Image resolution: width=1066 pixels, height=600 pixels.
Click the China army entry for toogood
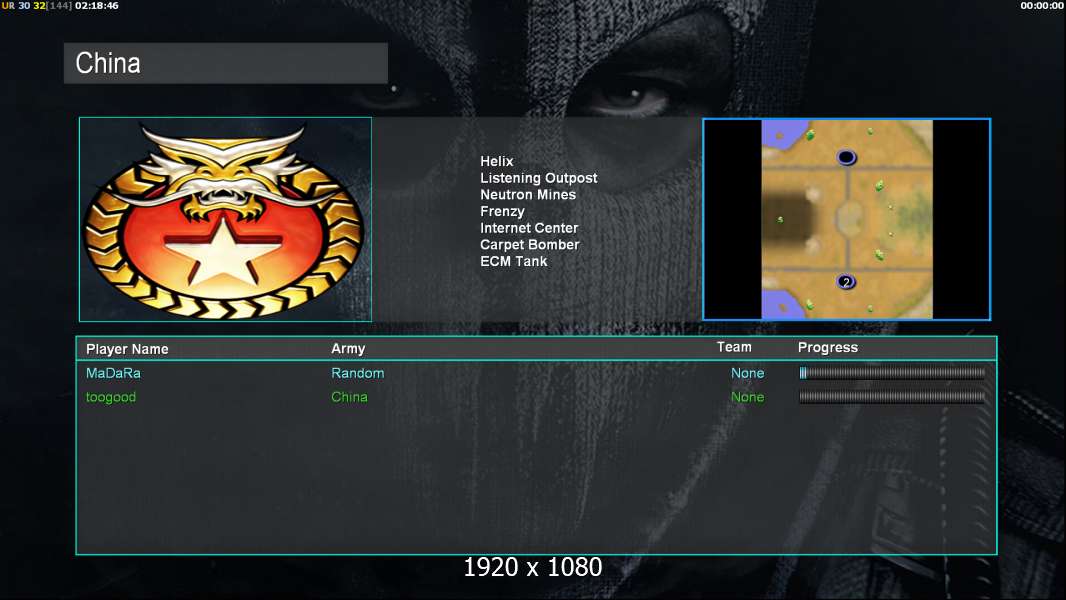tap(349, 397)
